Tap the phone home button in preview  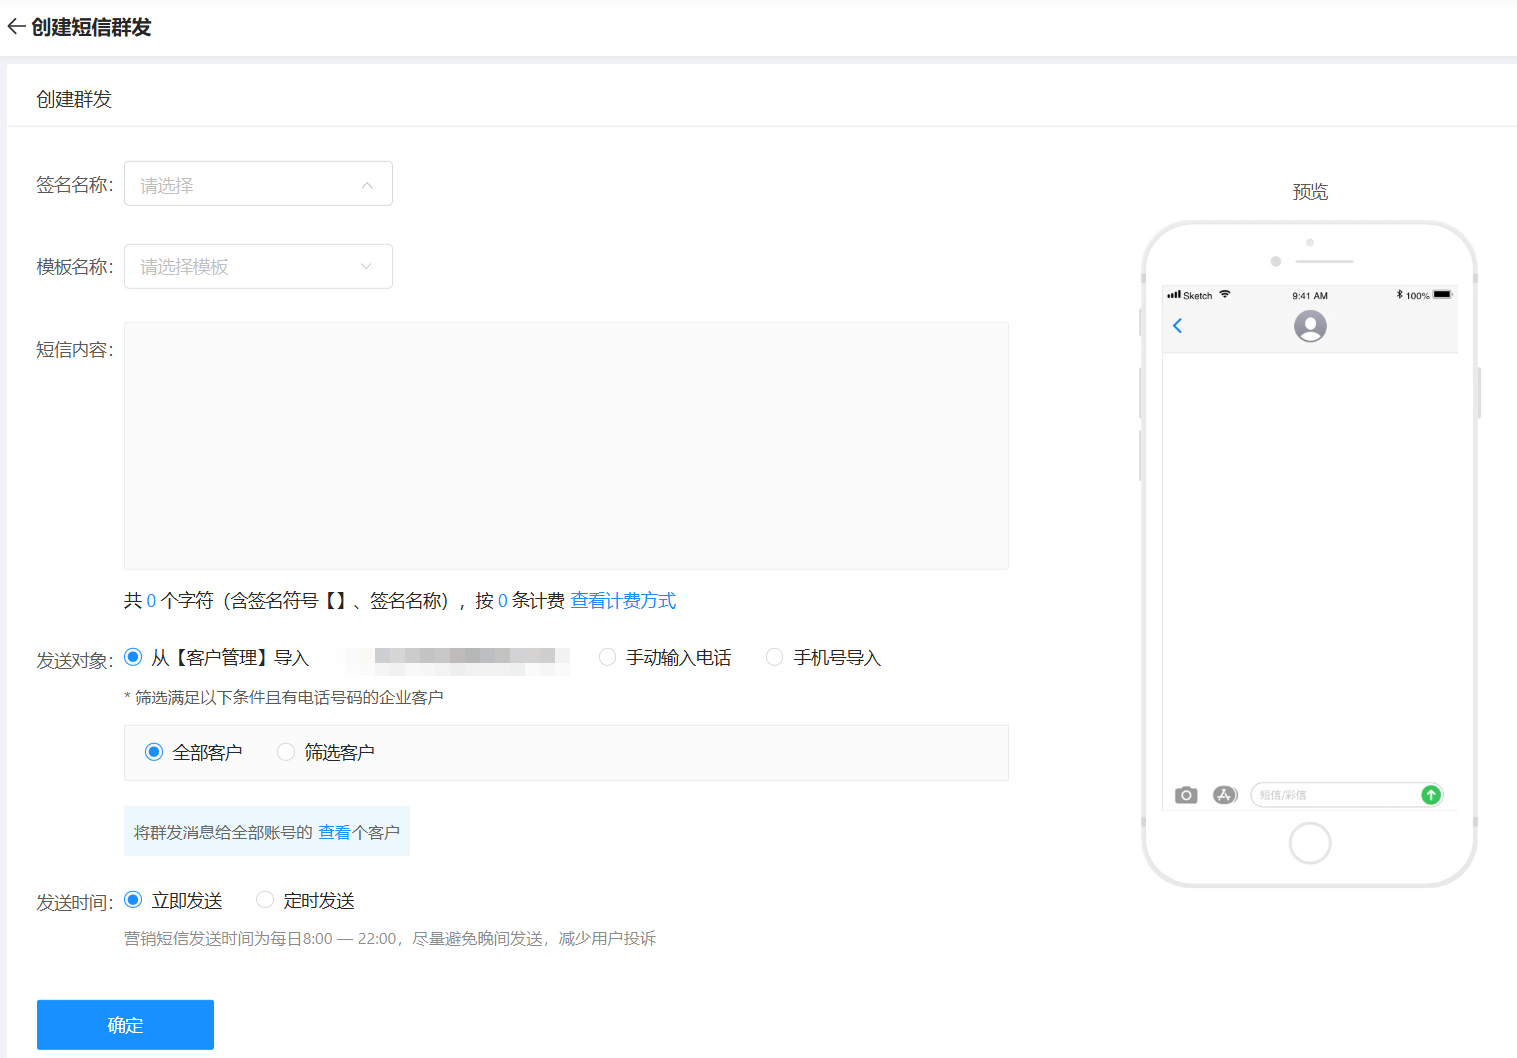1309,843
